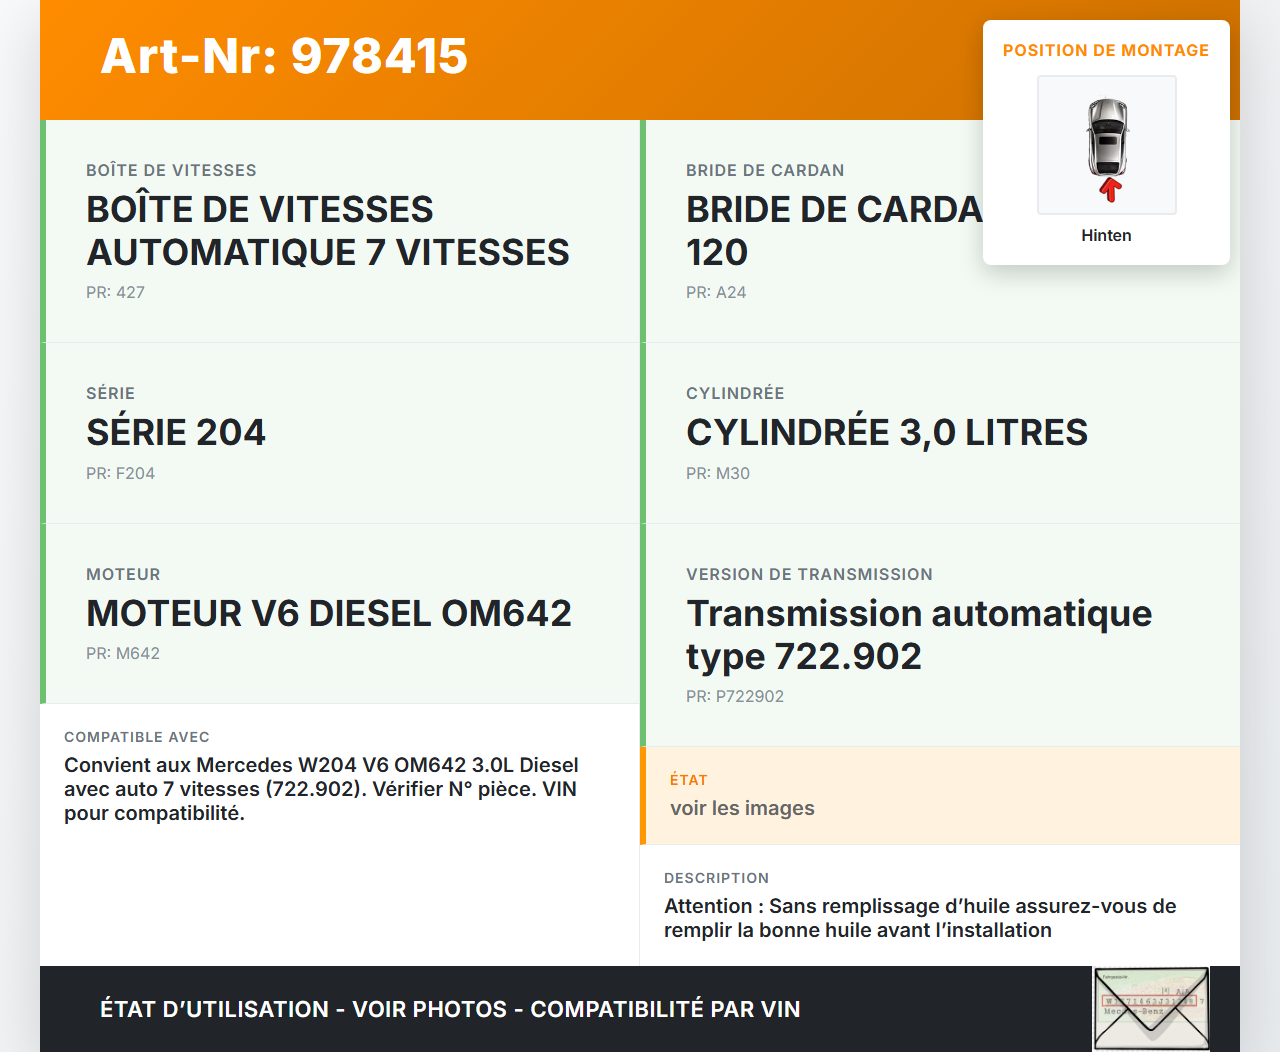Select the Position de montage title

pyautogui.click(x=1105, y=51)
